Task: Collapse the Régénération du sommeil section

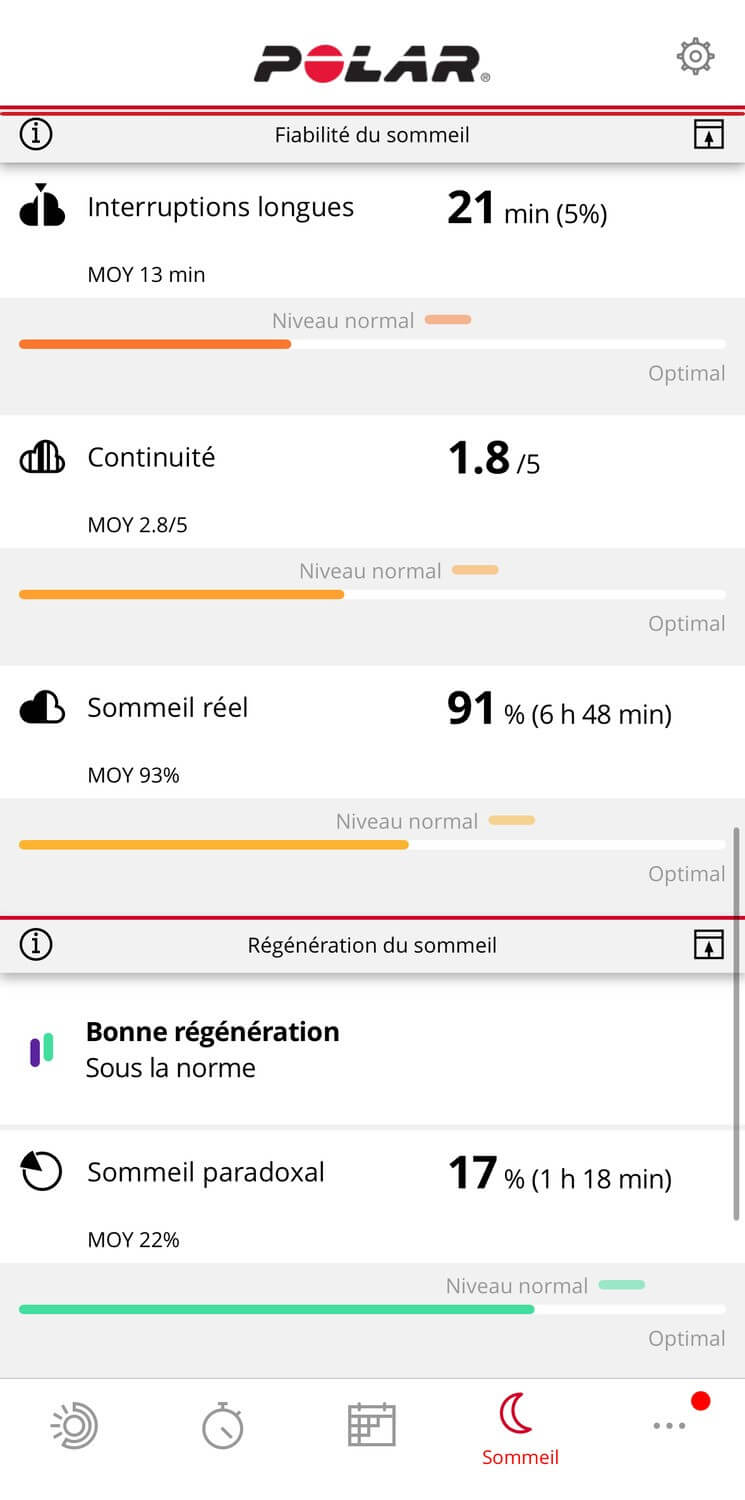Action: pos(708,945)
